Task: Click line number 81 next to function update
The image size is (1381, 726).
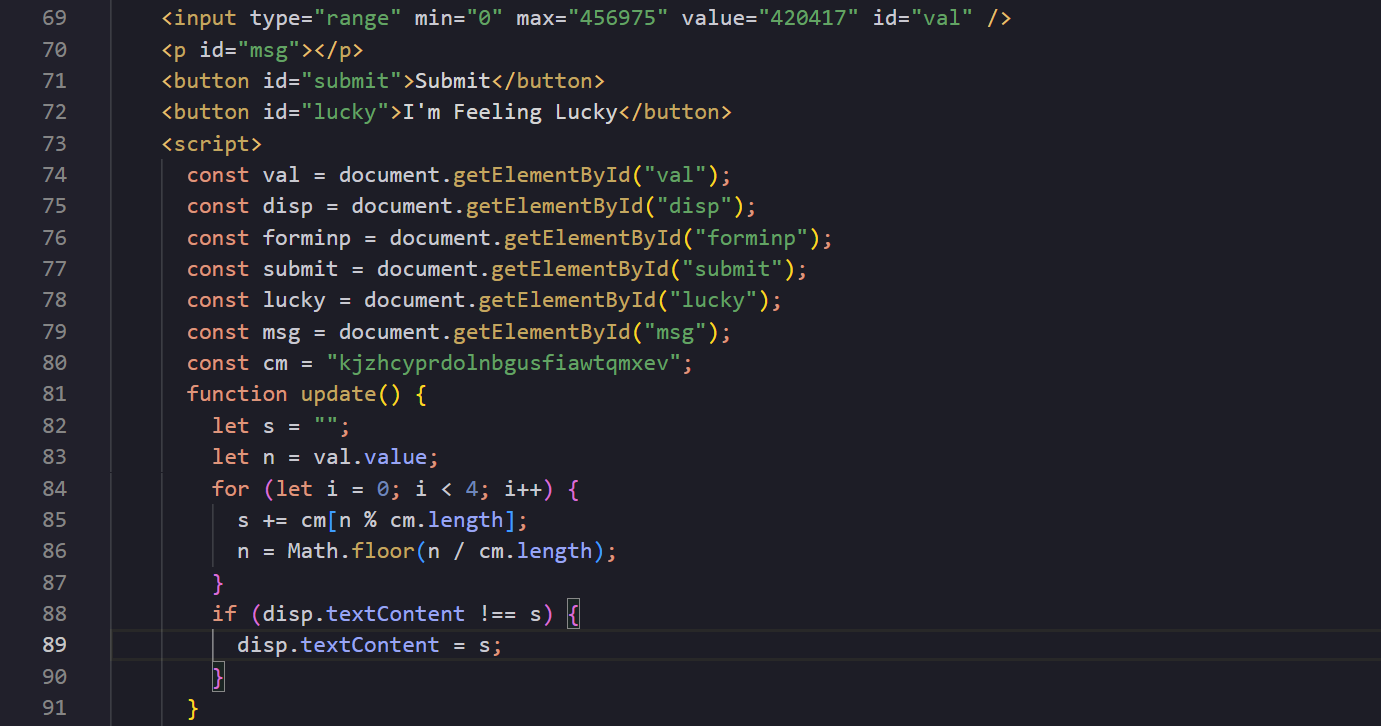Action: click(55, 394)
